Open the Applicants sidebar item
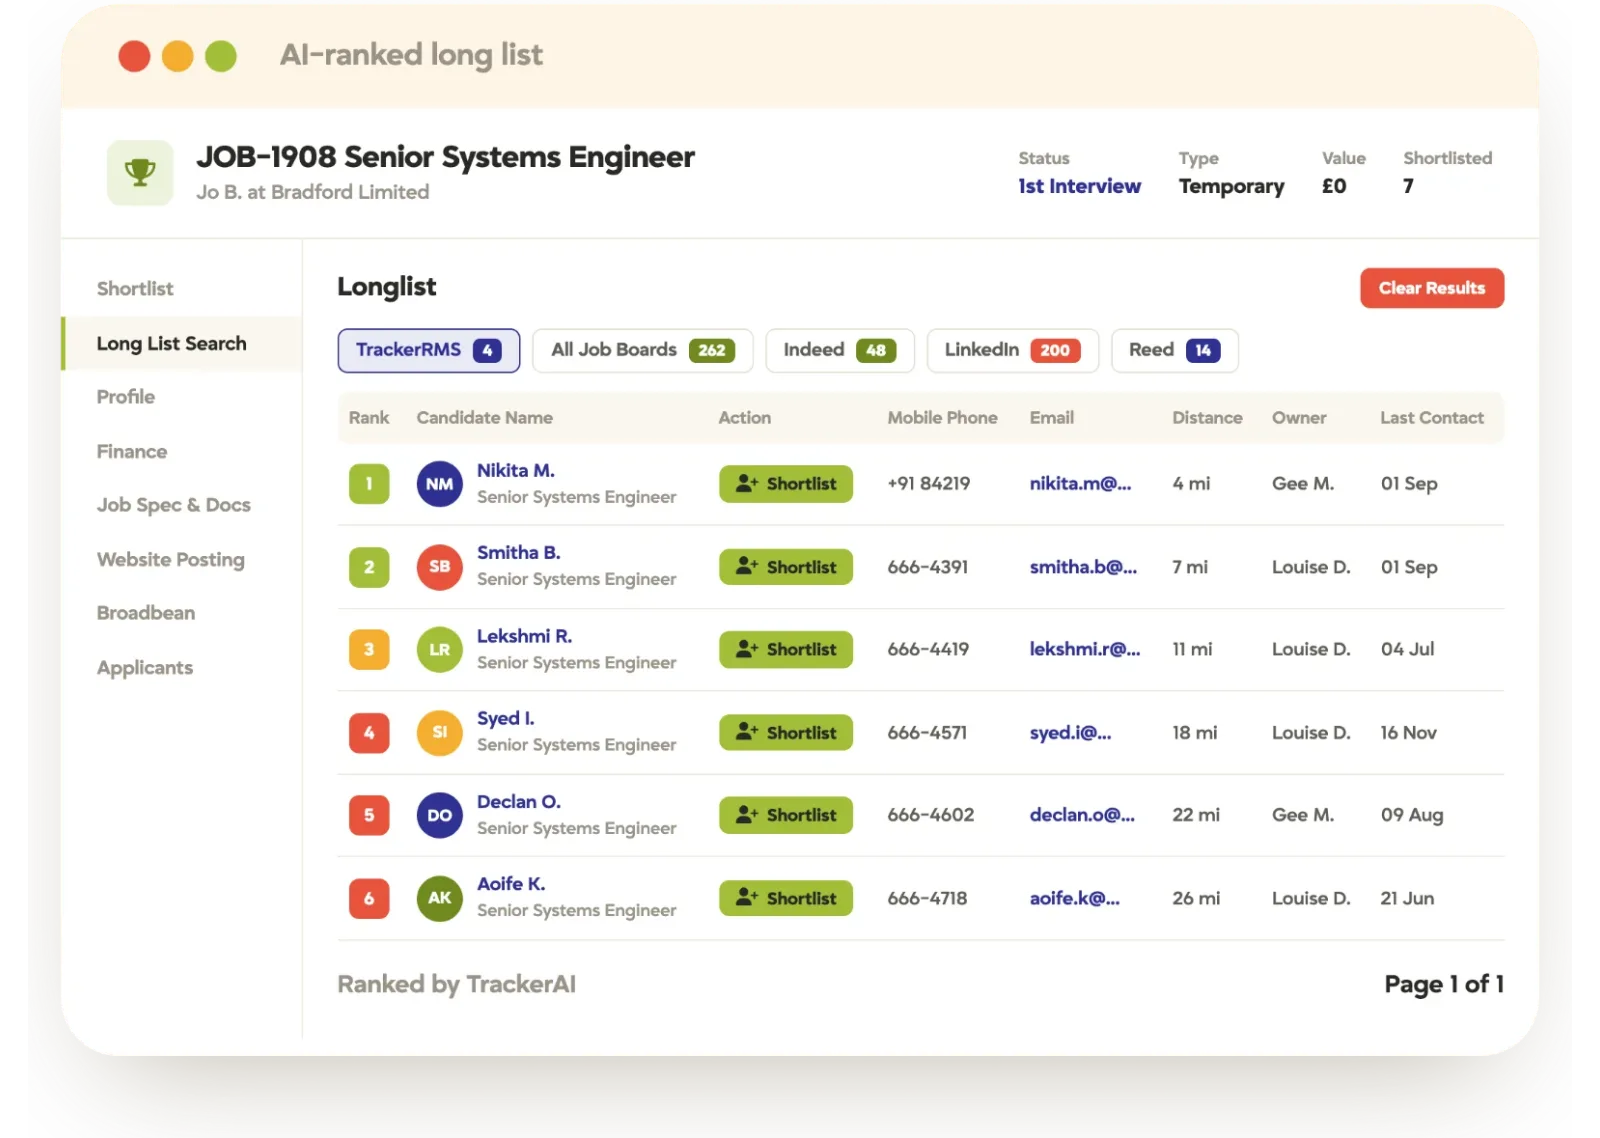Image resolution: width=1600 pixels, height=1138 pixels. pos(145,668)
